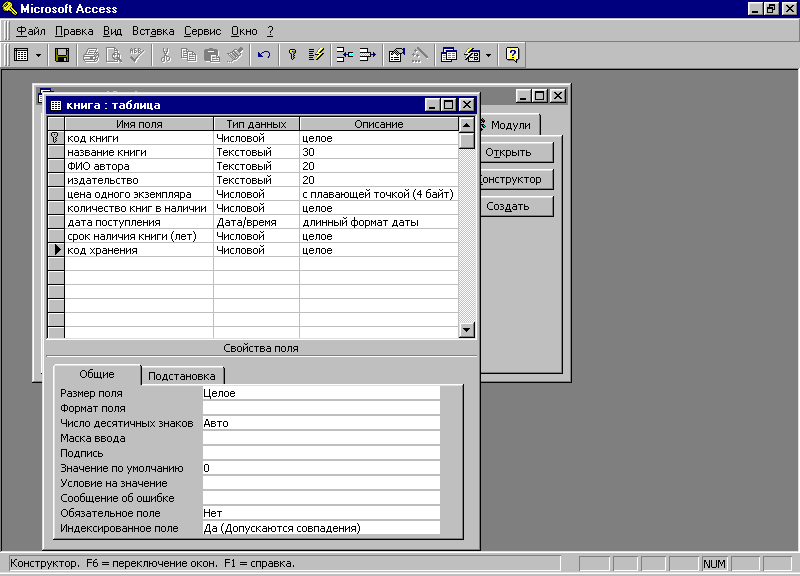Viewport: 800px width, 576px height.
Task: Click the Delete Rows toolbar icon
Action: coord(367,55)
